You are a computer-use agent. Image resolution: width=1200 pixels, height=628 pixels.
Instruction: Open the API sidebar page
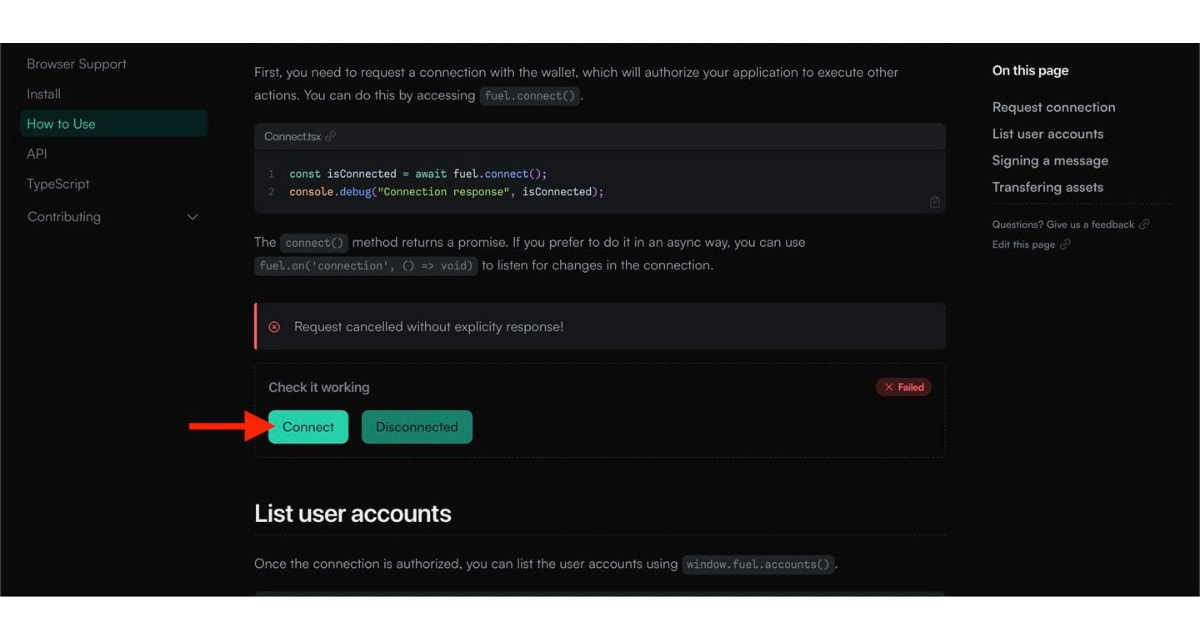pos(37,154)
